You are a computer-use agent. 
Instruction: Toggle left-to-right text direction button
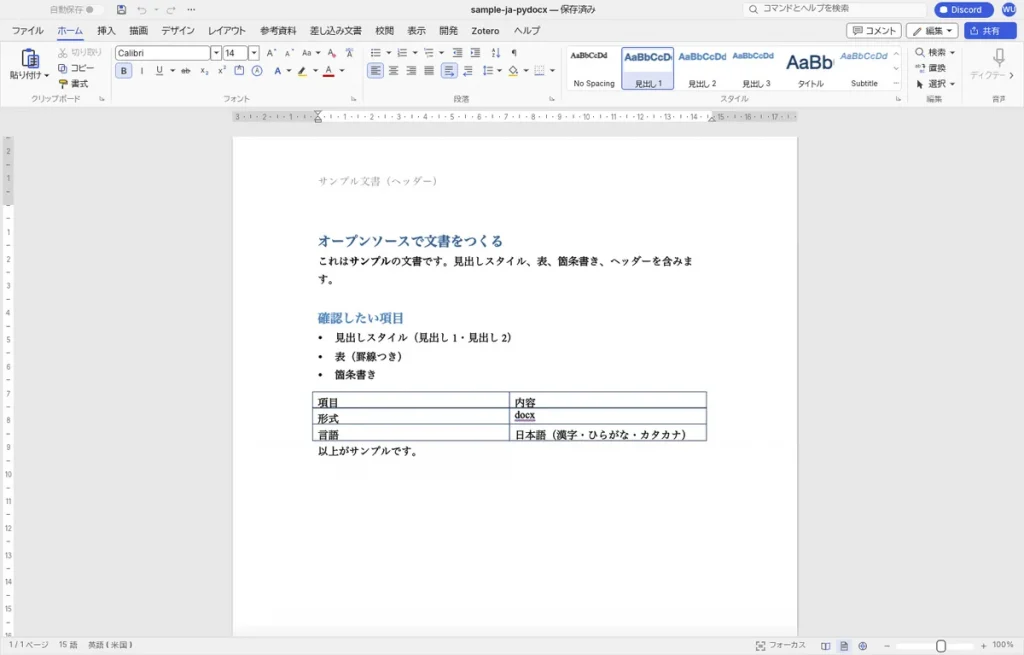coord(449,71)
